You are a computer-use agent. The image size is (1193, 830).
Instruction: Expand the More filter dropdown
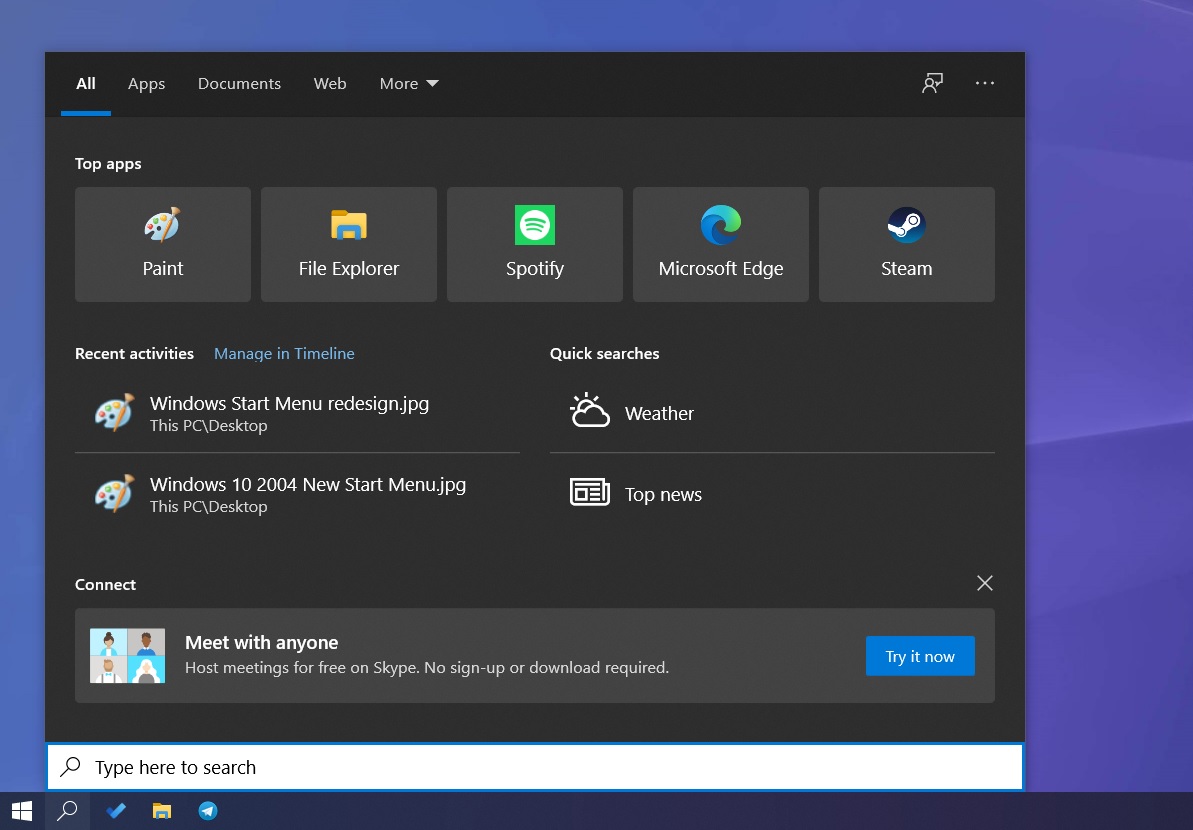408,84
